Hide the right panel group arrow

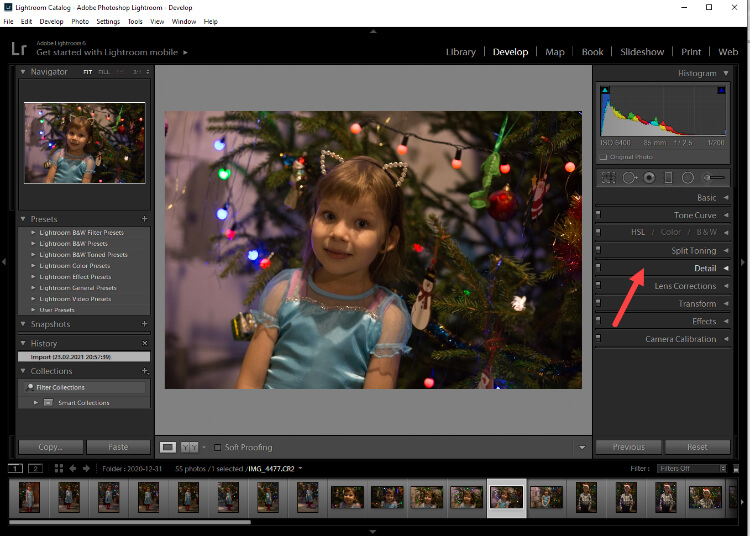[743, 262]
